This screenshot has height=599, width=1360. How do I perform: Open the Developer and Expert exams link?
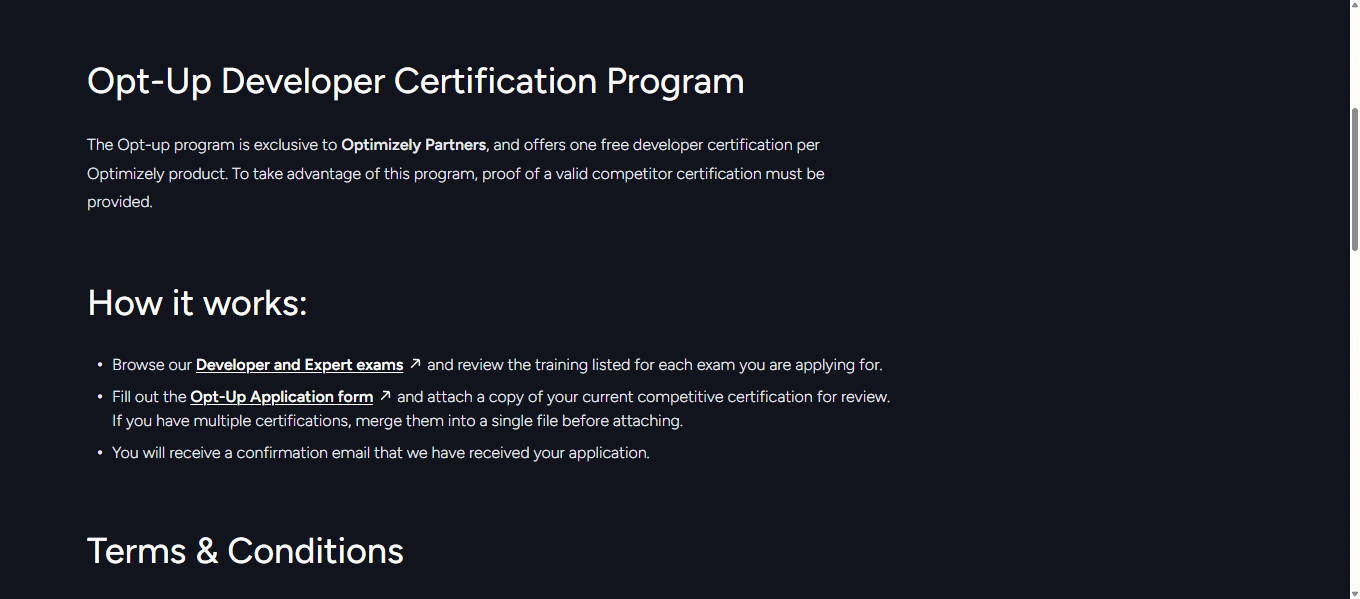pyautogui.click(x=299, y=365)
